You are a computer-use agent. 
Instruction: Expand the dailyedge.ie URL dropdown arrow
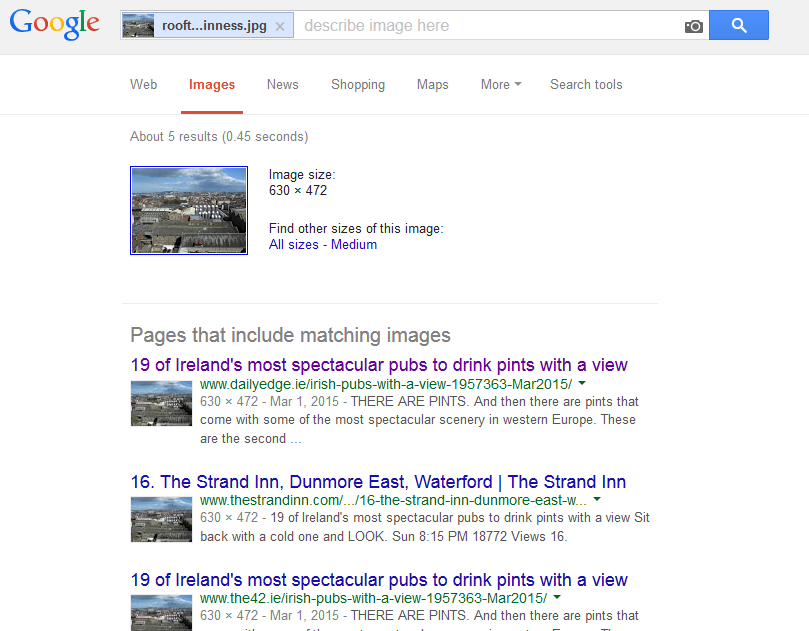582,383
